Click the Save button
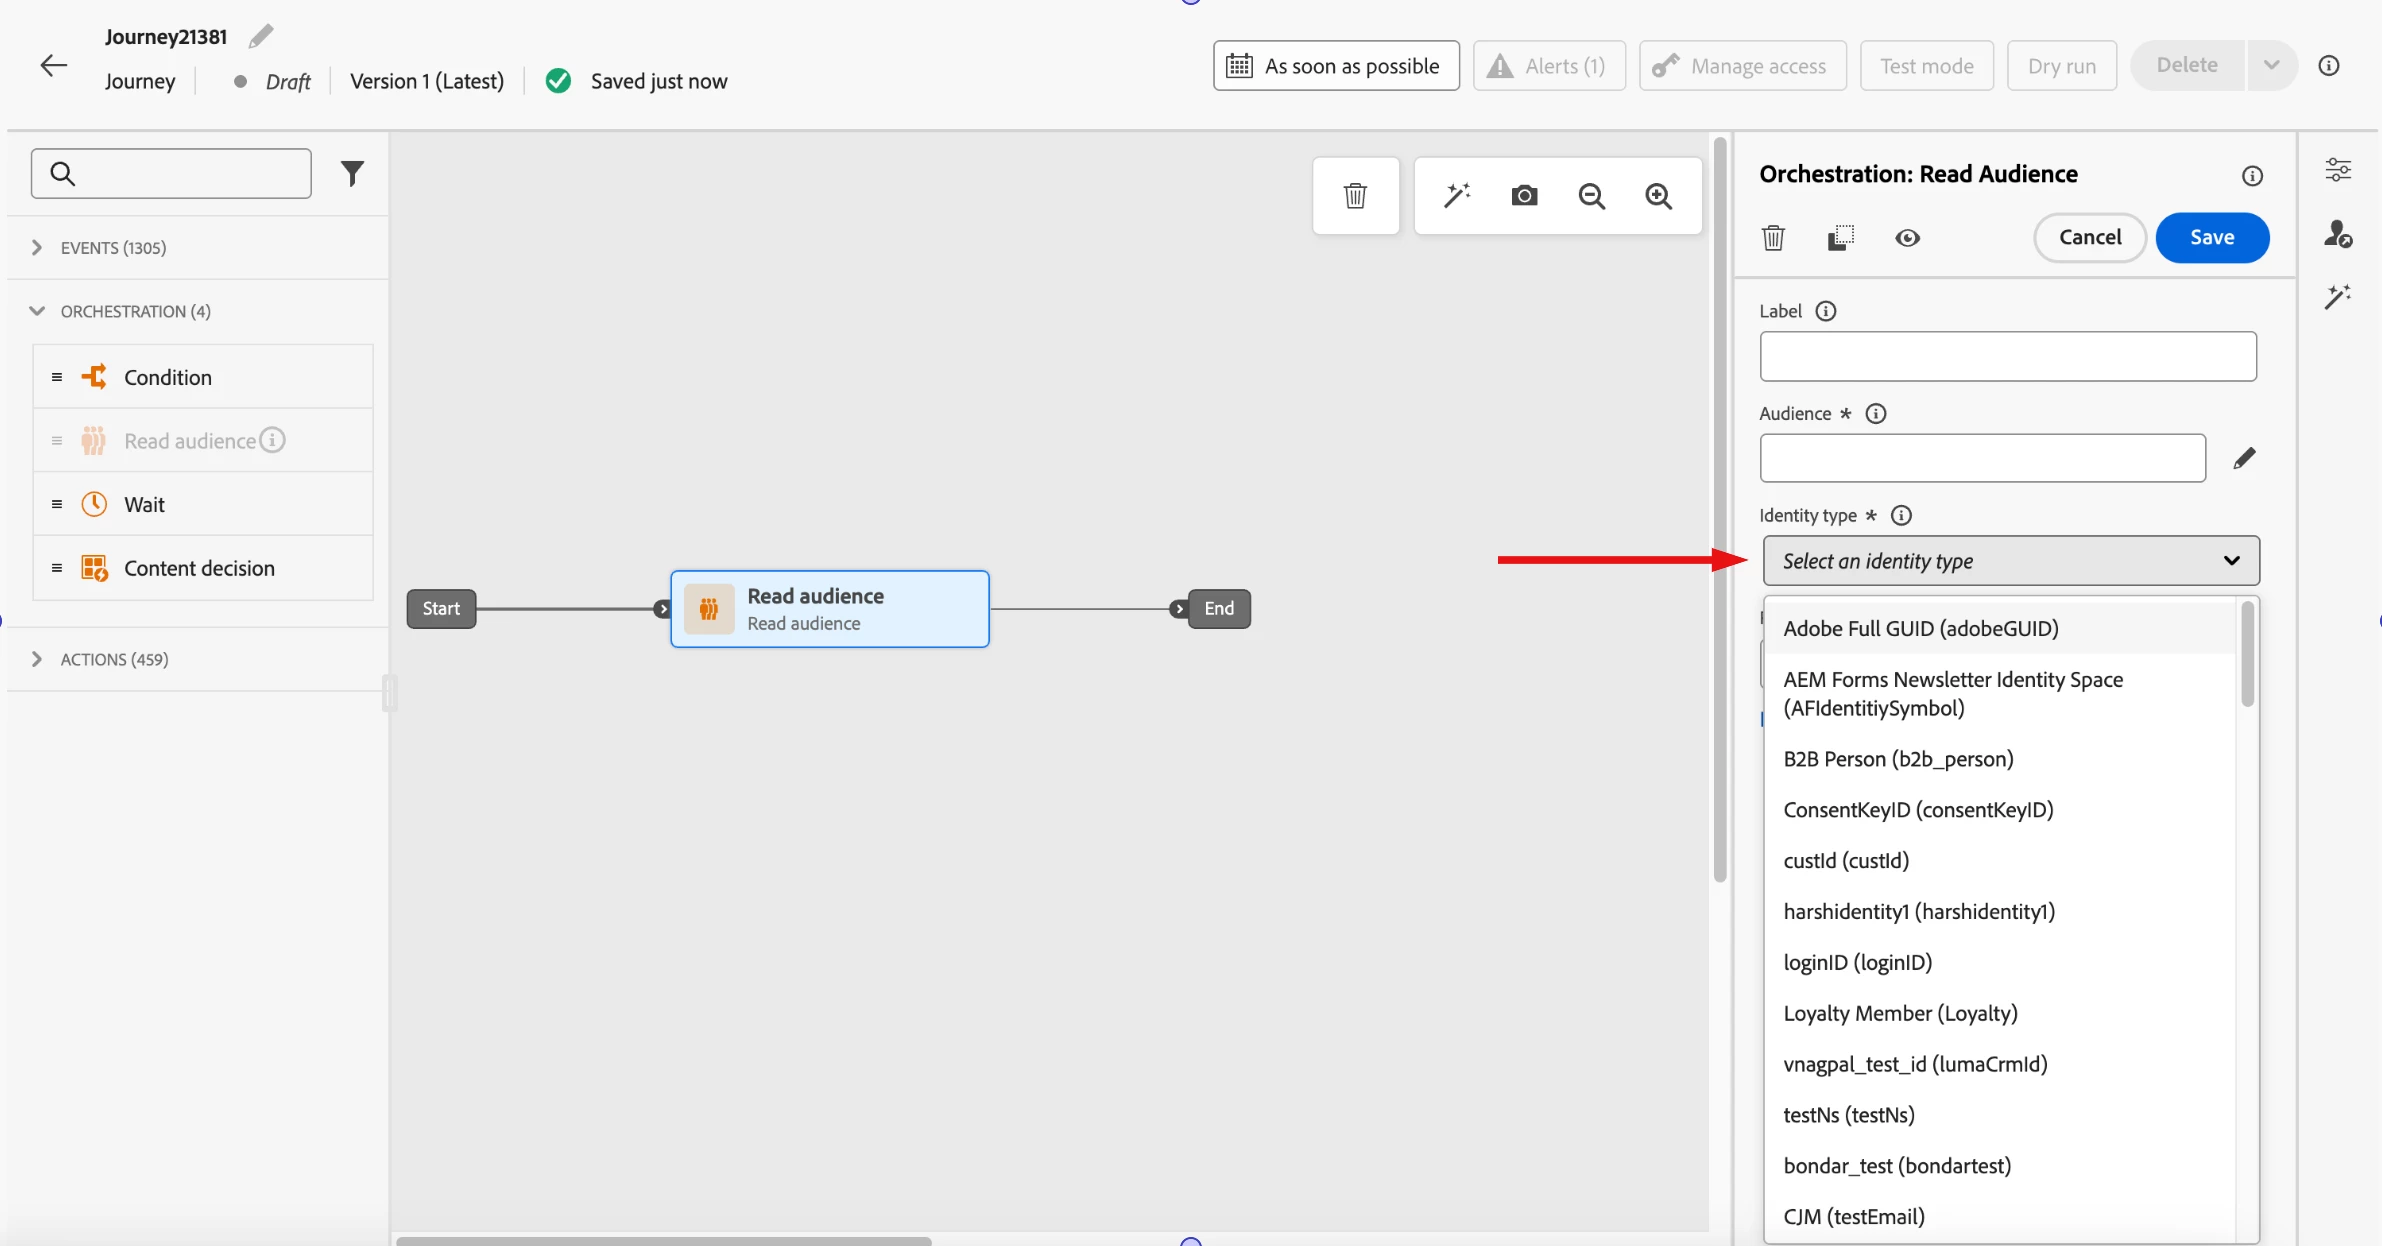The image size is (2382, 1246). click(x=2211, y=238)
